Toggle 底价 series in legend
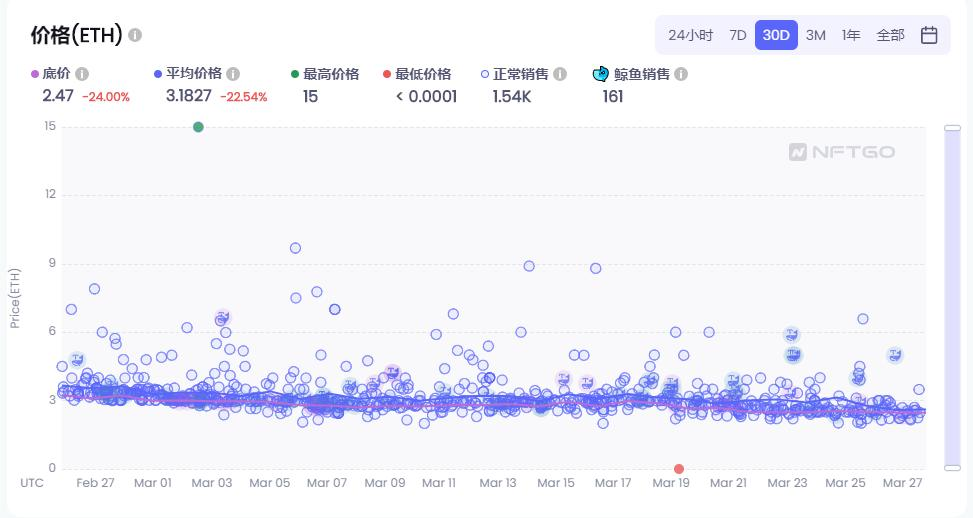973x518 pixels. point(50,74)
